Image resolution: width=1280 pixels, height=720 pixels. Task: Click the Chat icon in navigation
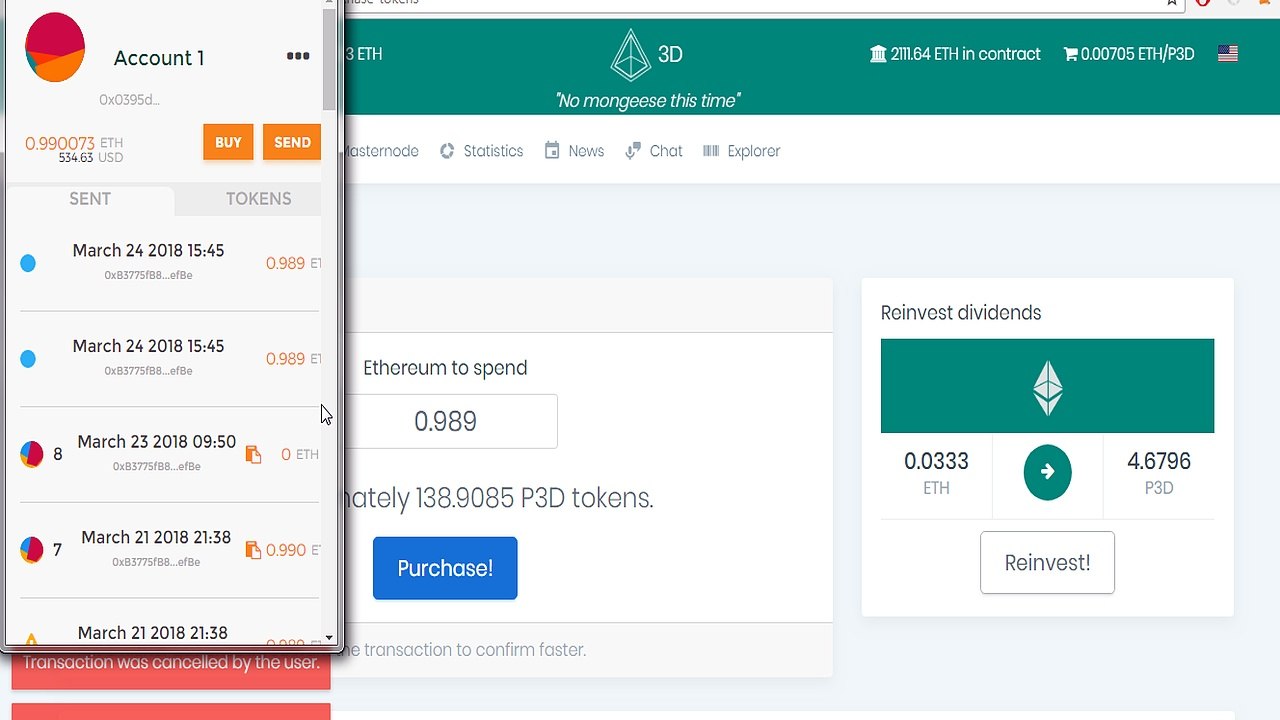click(x=633, y=151)
